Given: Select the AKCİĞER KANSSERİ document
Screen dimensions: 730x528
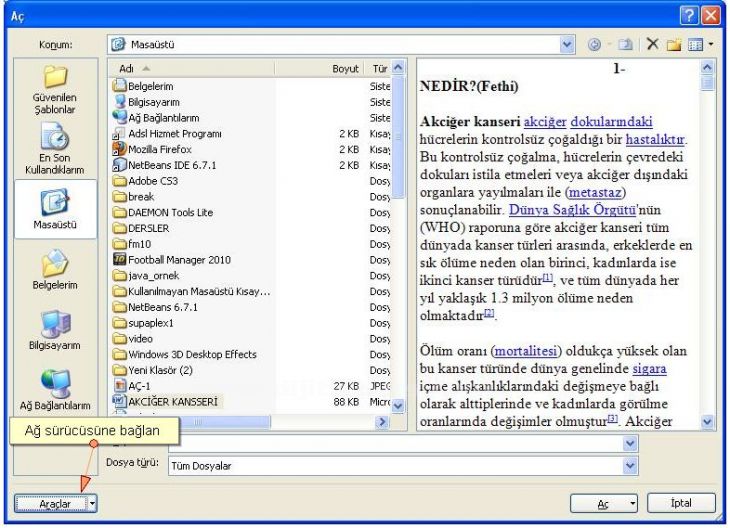Looking at the screenshot, I should point(166,401).
